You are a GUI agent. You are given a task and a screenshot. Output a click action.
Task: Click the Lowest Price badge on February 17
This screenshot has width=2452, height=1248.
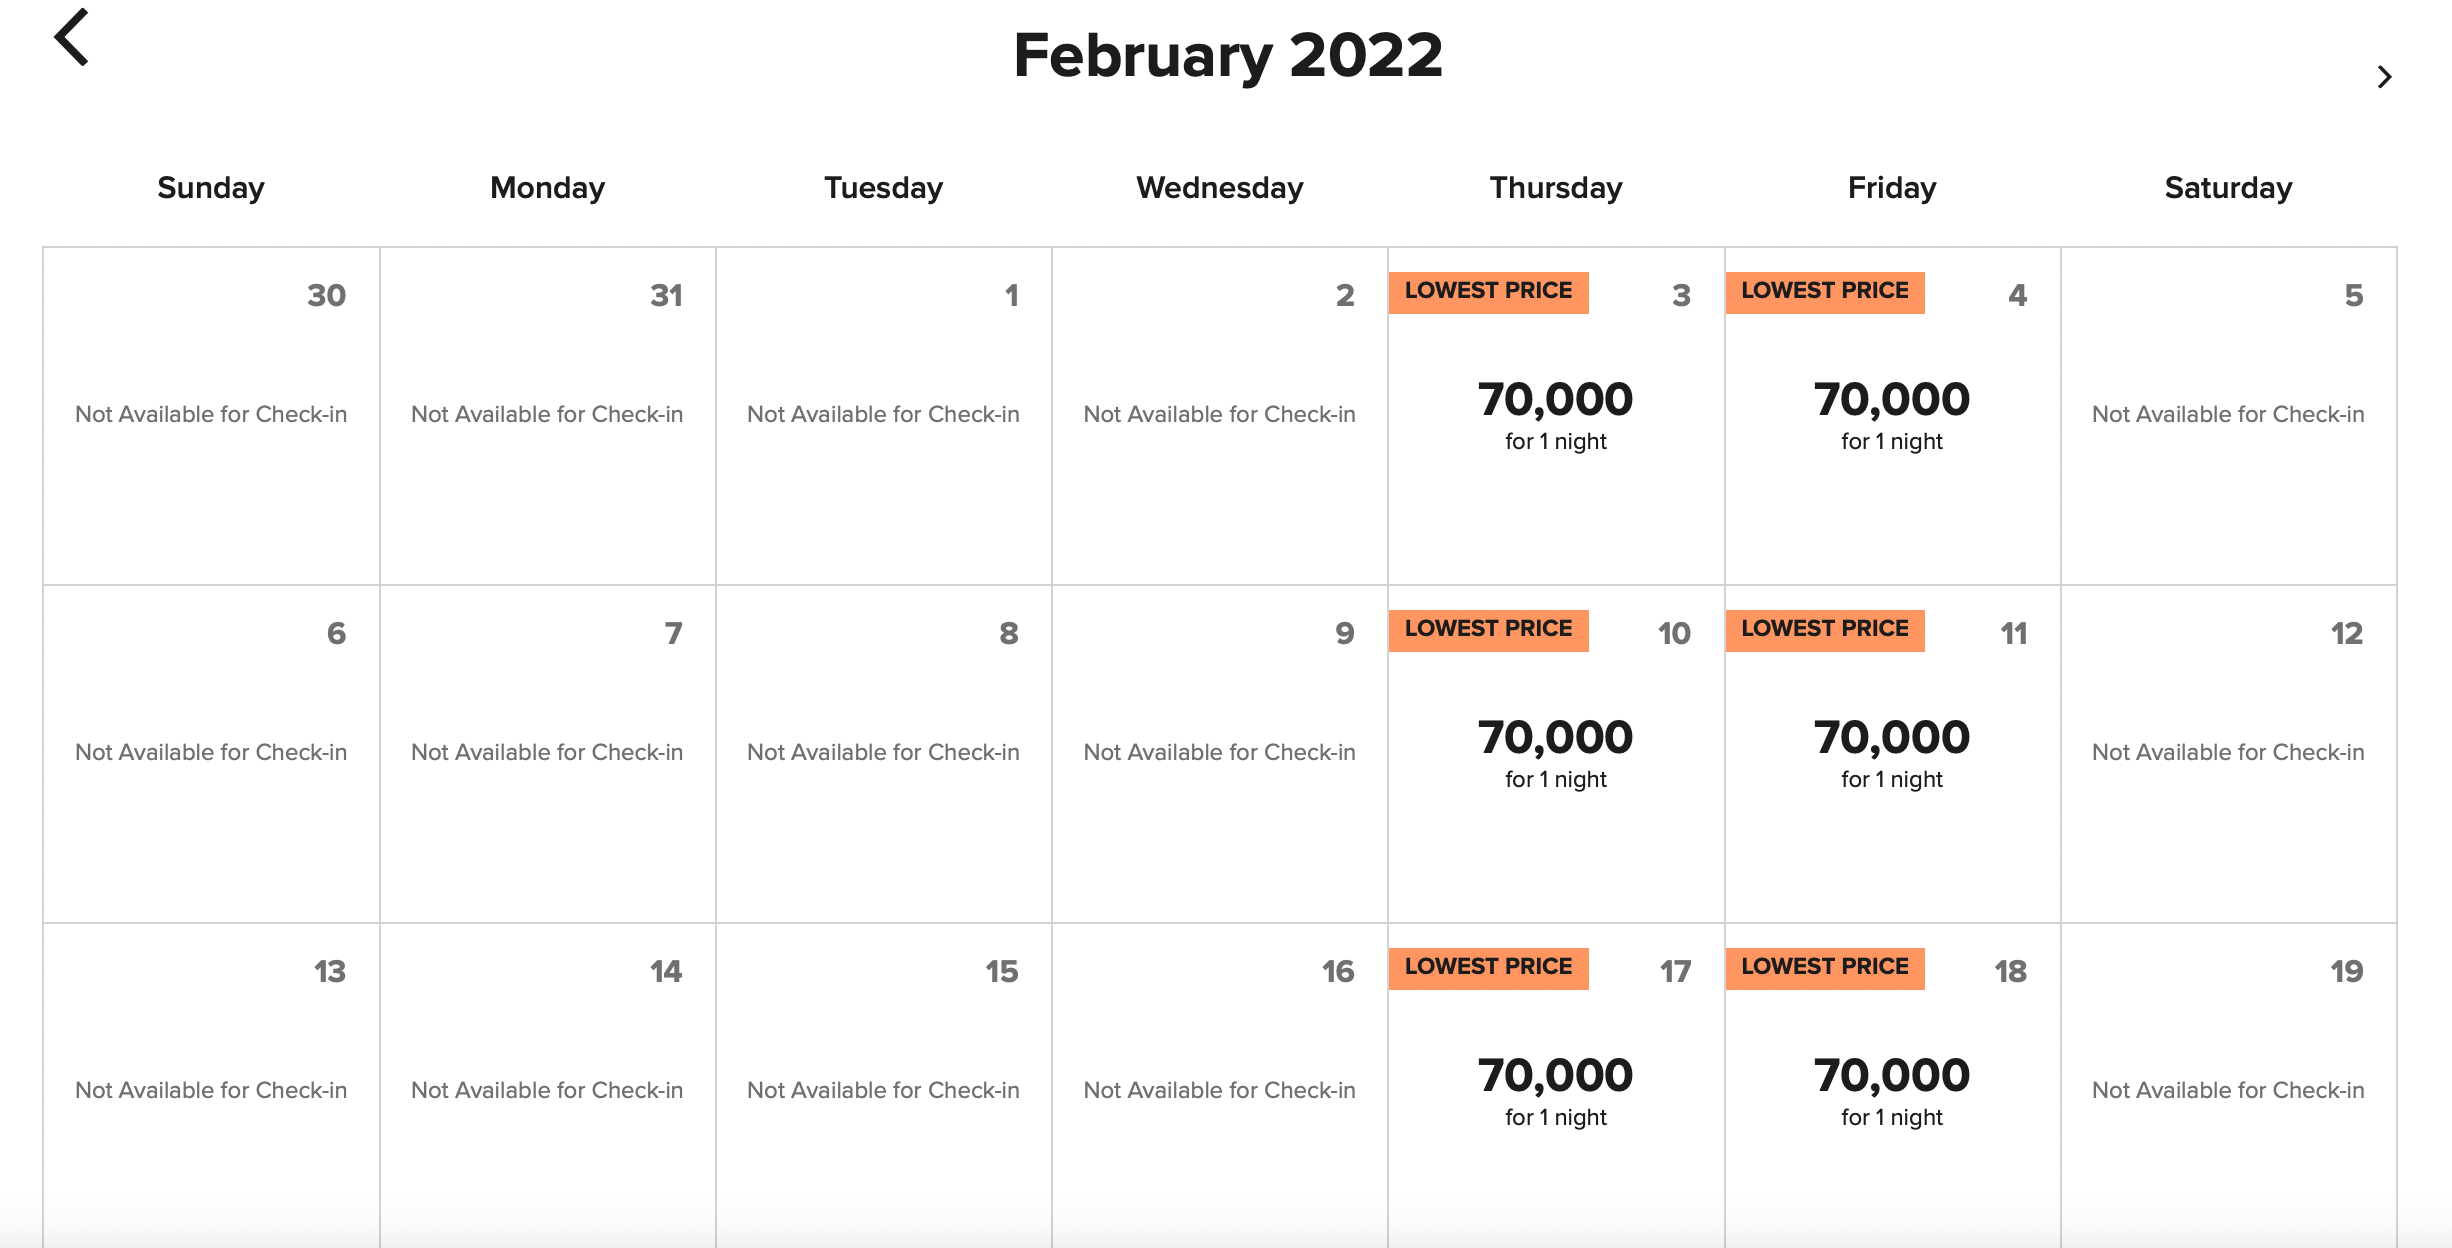[1488, 968]
